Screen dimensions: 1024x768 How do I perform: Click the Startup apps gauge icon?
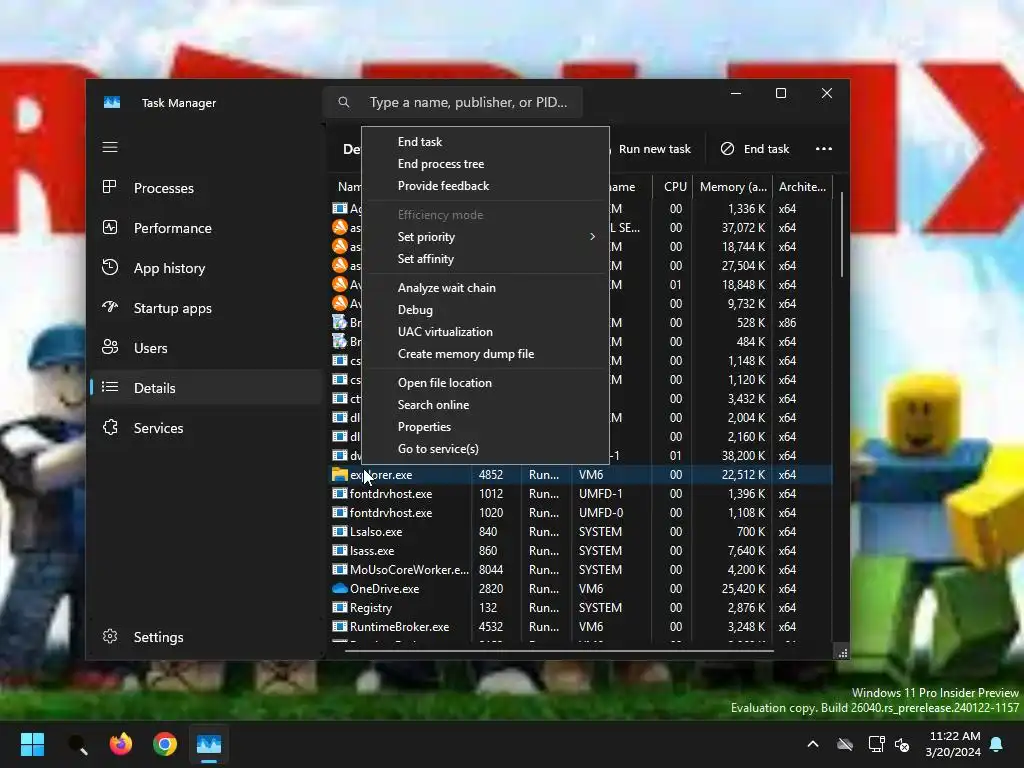[110, 307]
